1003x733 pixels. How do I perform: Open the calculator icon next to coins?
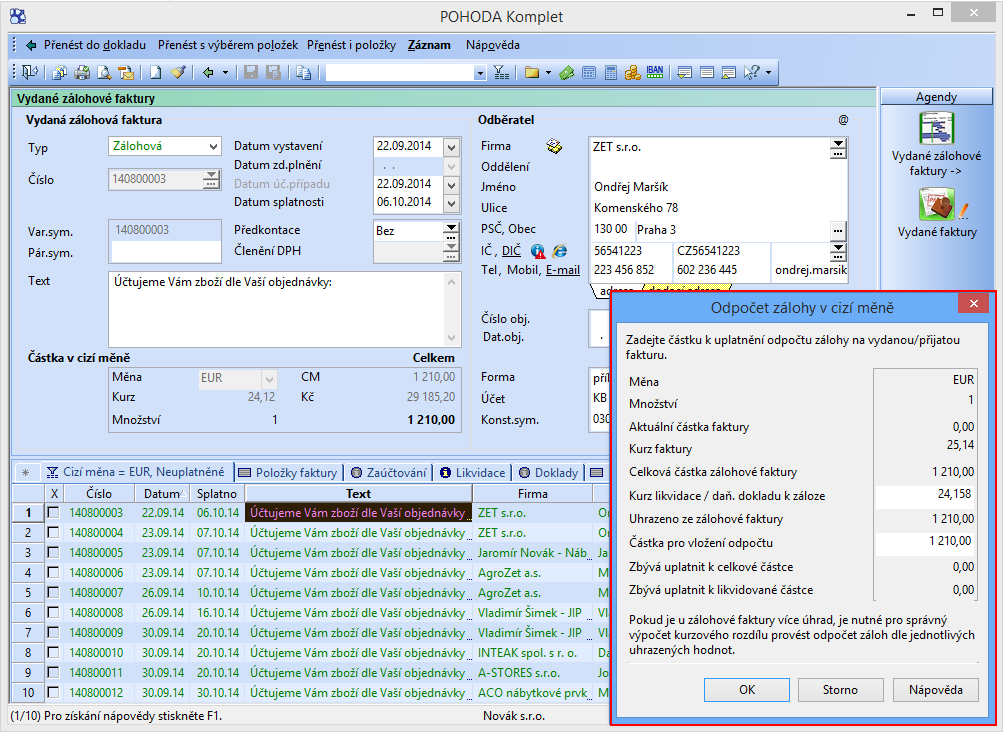tap(611, 72)
